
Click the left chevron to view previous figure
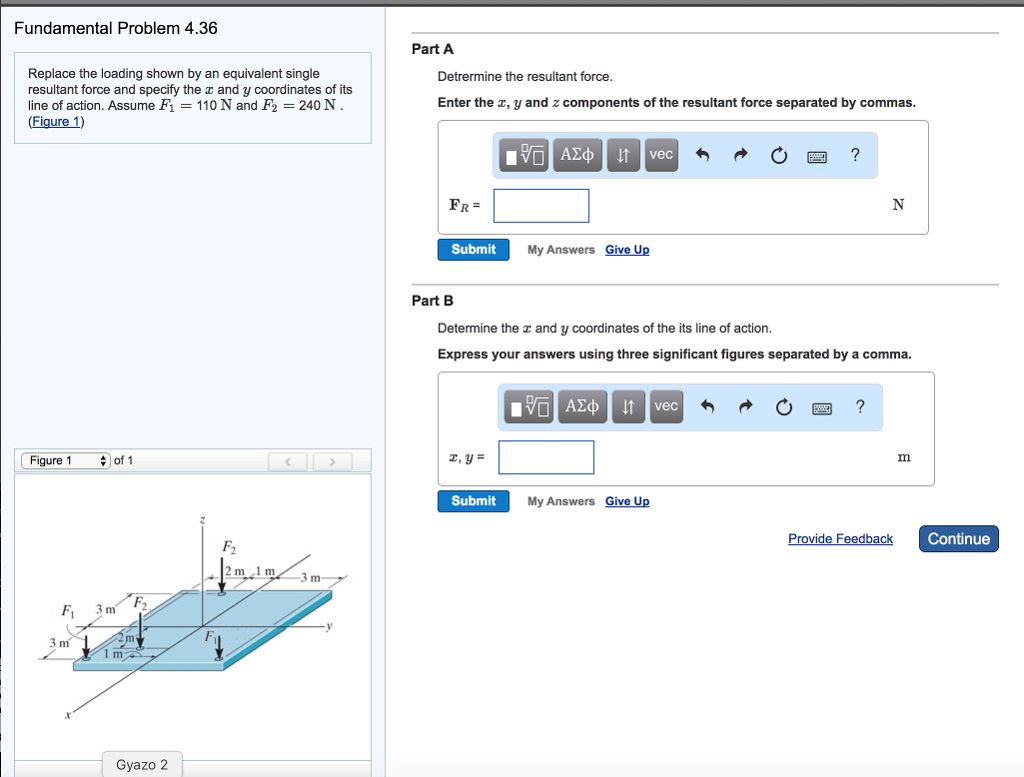pos(288,460)
